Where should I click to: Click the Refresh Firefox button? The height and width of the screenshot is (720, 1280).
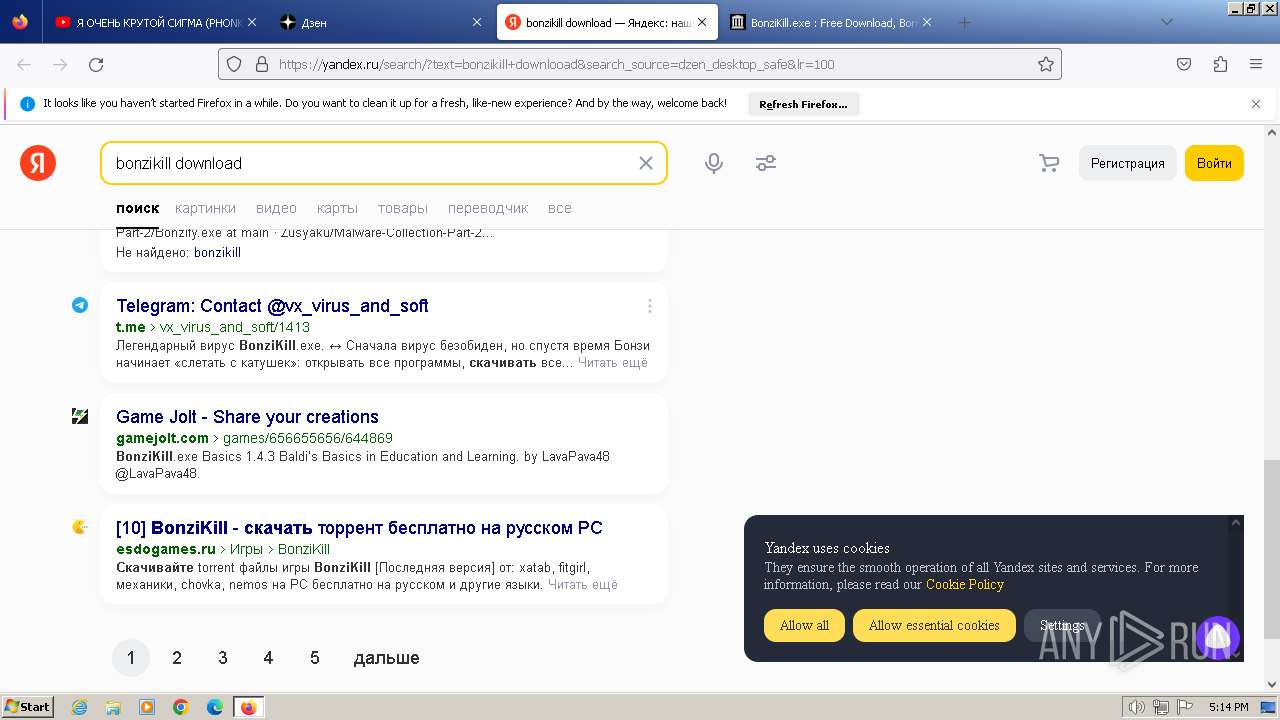(x=803, y=104)
